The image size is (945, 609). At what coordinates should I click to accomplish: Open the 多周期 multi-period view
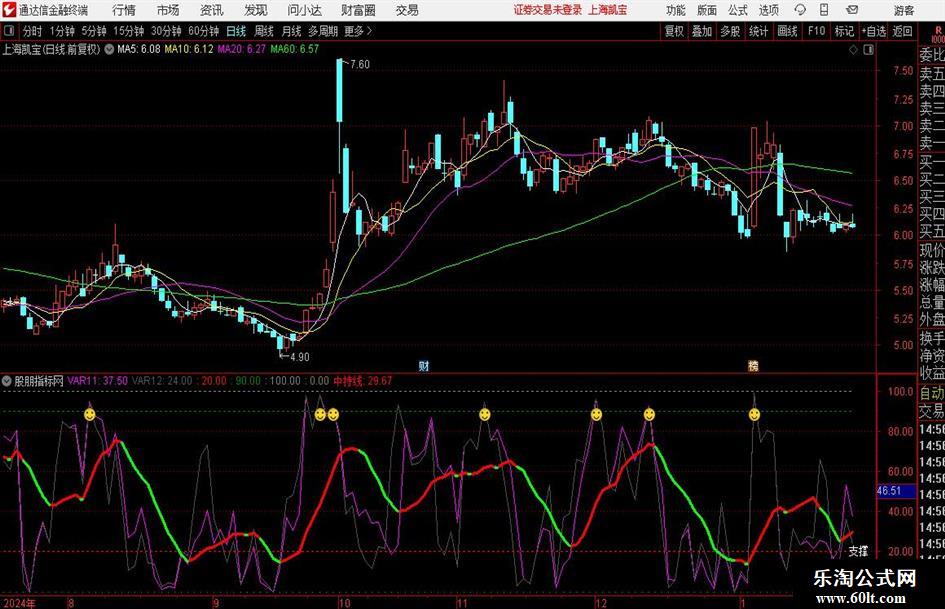tap(323, 31)
